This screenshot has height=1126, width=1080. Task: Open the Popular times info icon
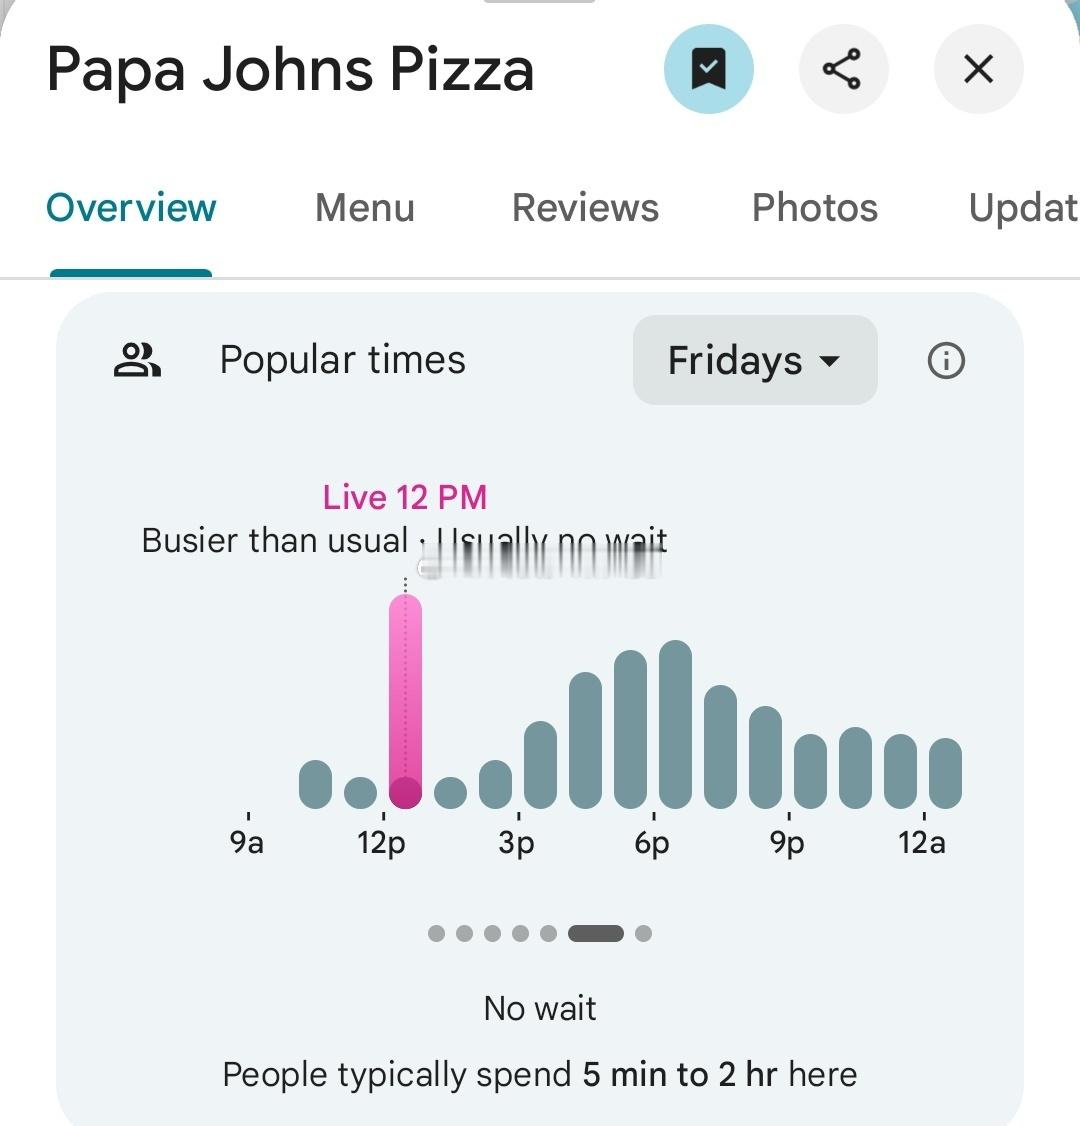pyautogui.click(x=946, y=360)
